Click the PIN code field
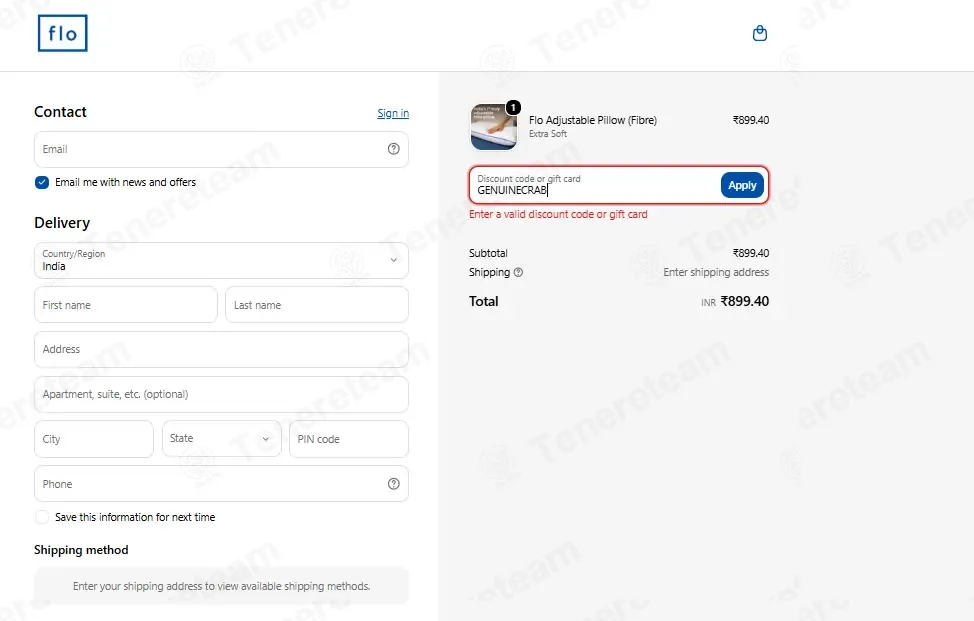This screenshot has height=621, width=974. point(348,439)
